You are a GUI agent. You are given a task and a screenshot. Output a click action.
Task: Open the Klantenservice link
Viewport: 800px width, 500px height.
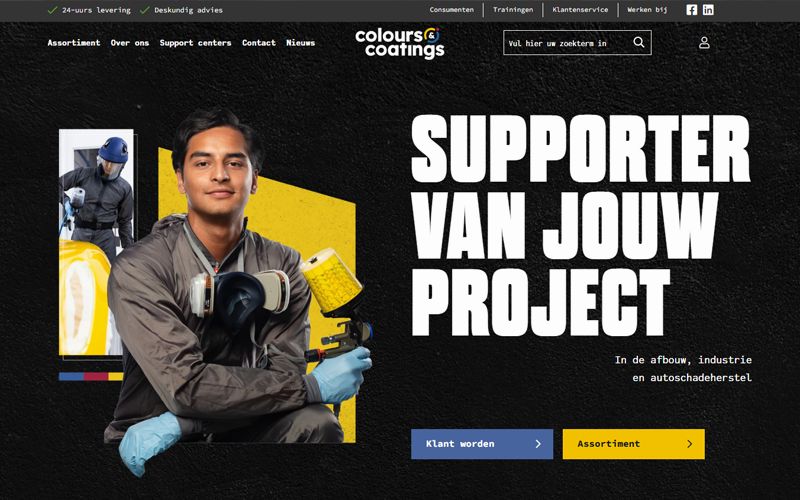click(x=580, y=10)
